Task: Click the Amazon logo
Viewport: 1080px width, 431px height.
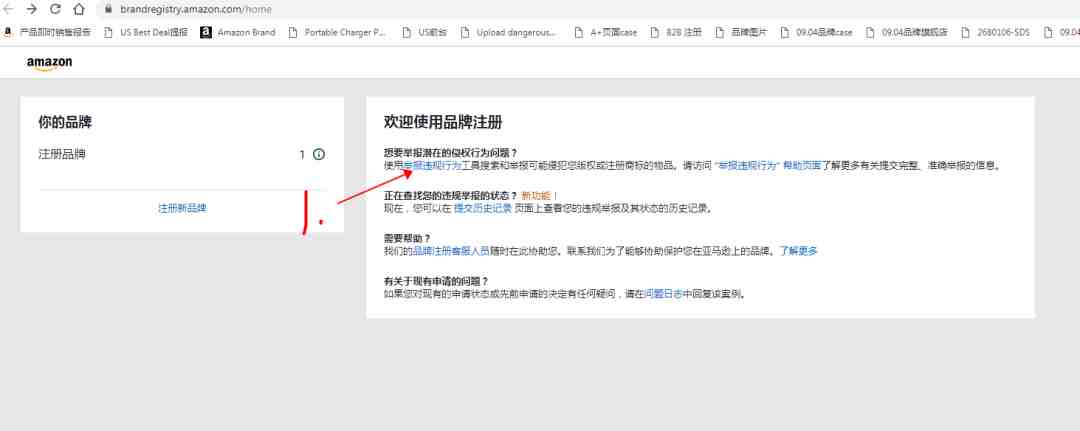Action: pos(50,63)
